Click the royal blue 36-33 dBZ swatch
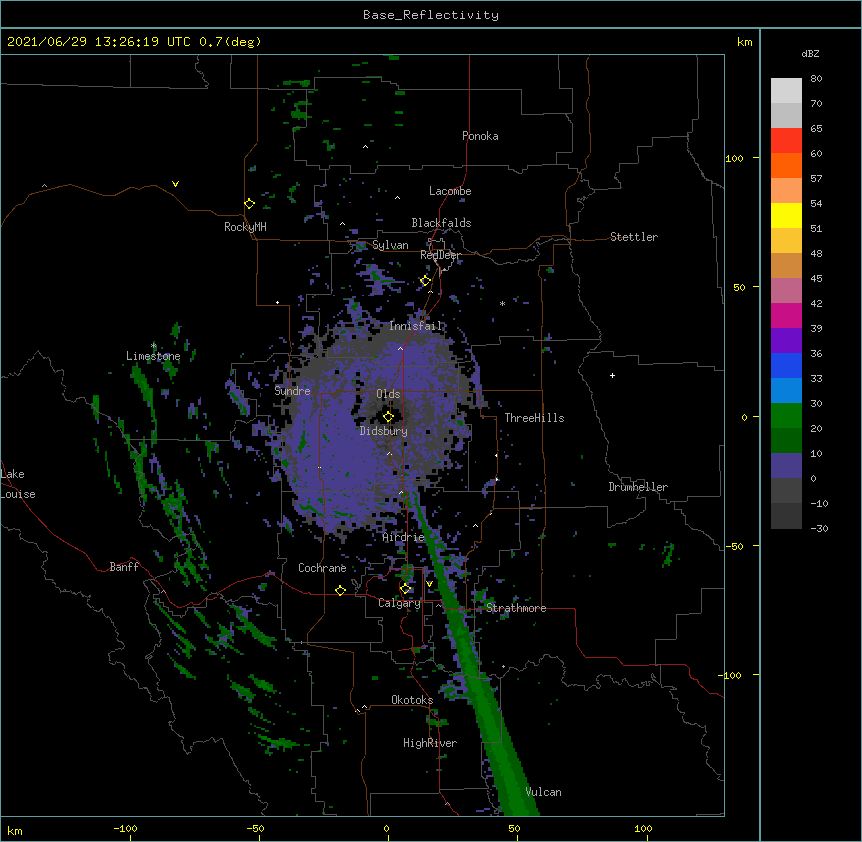Image resolution: width=862 pixels, height=842 pixels. 786,365
